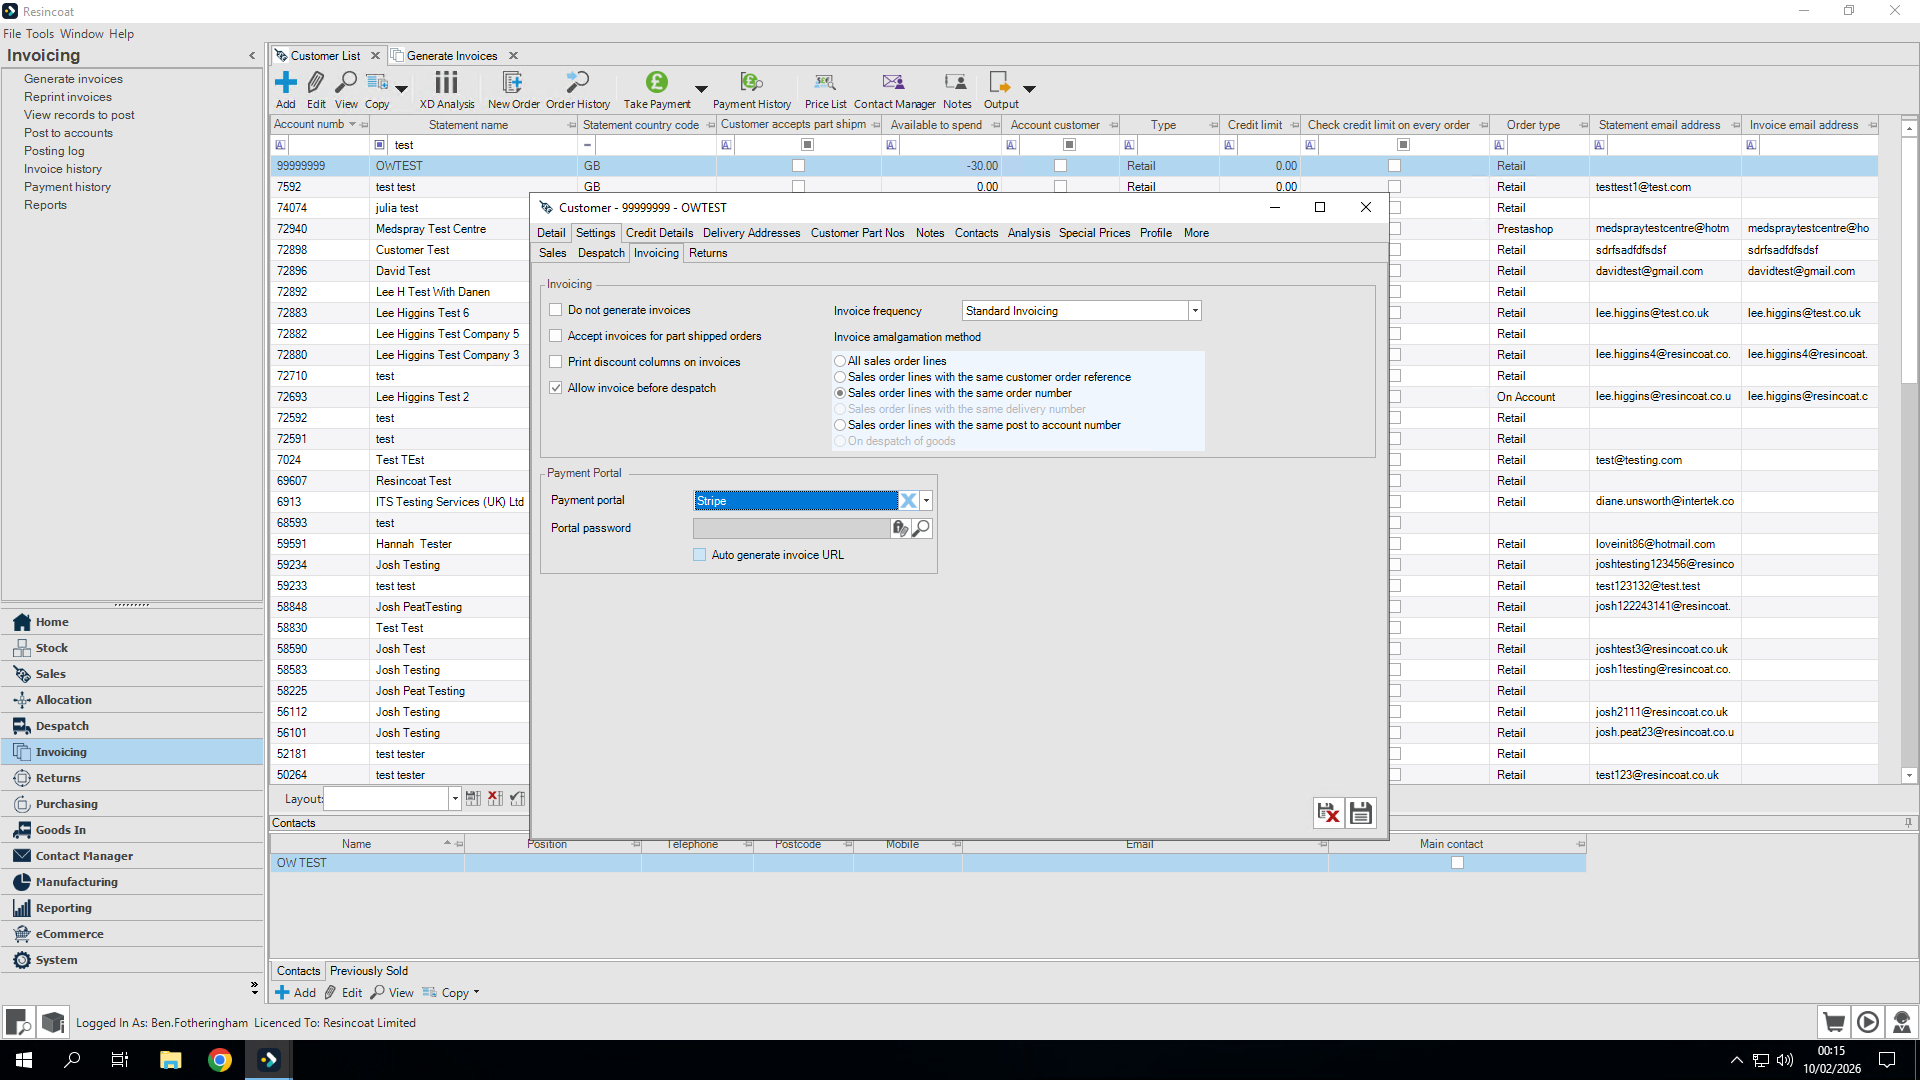Image resolution: width=1920 pixels, height=1080 pixels.
Task: Click the Take Payment toolbar icon
Action: coord(656,83)
